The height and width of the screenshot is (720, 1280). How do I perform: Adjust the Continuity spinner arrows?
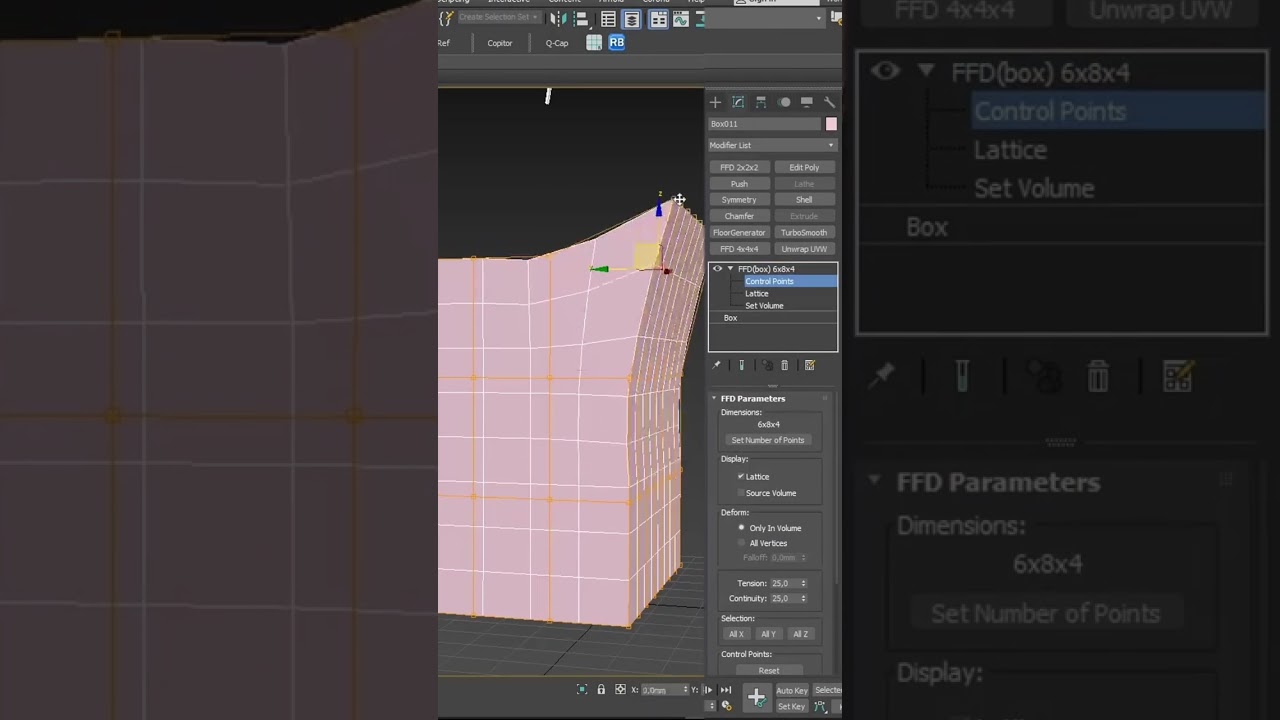(803, 598)
